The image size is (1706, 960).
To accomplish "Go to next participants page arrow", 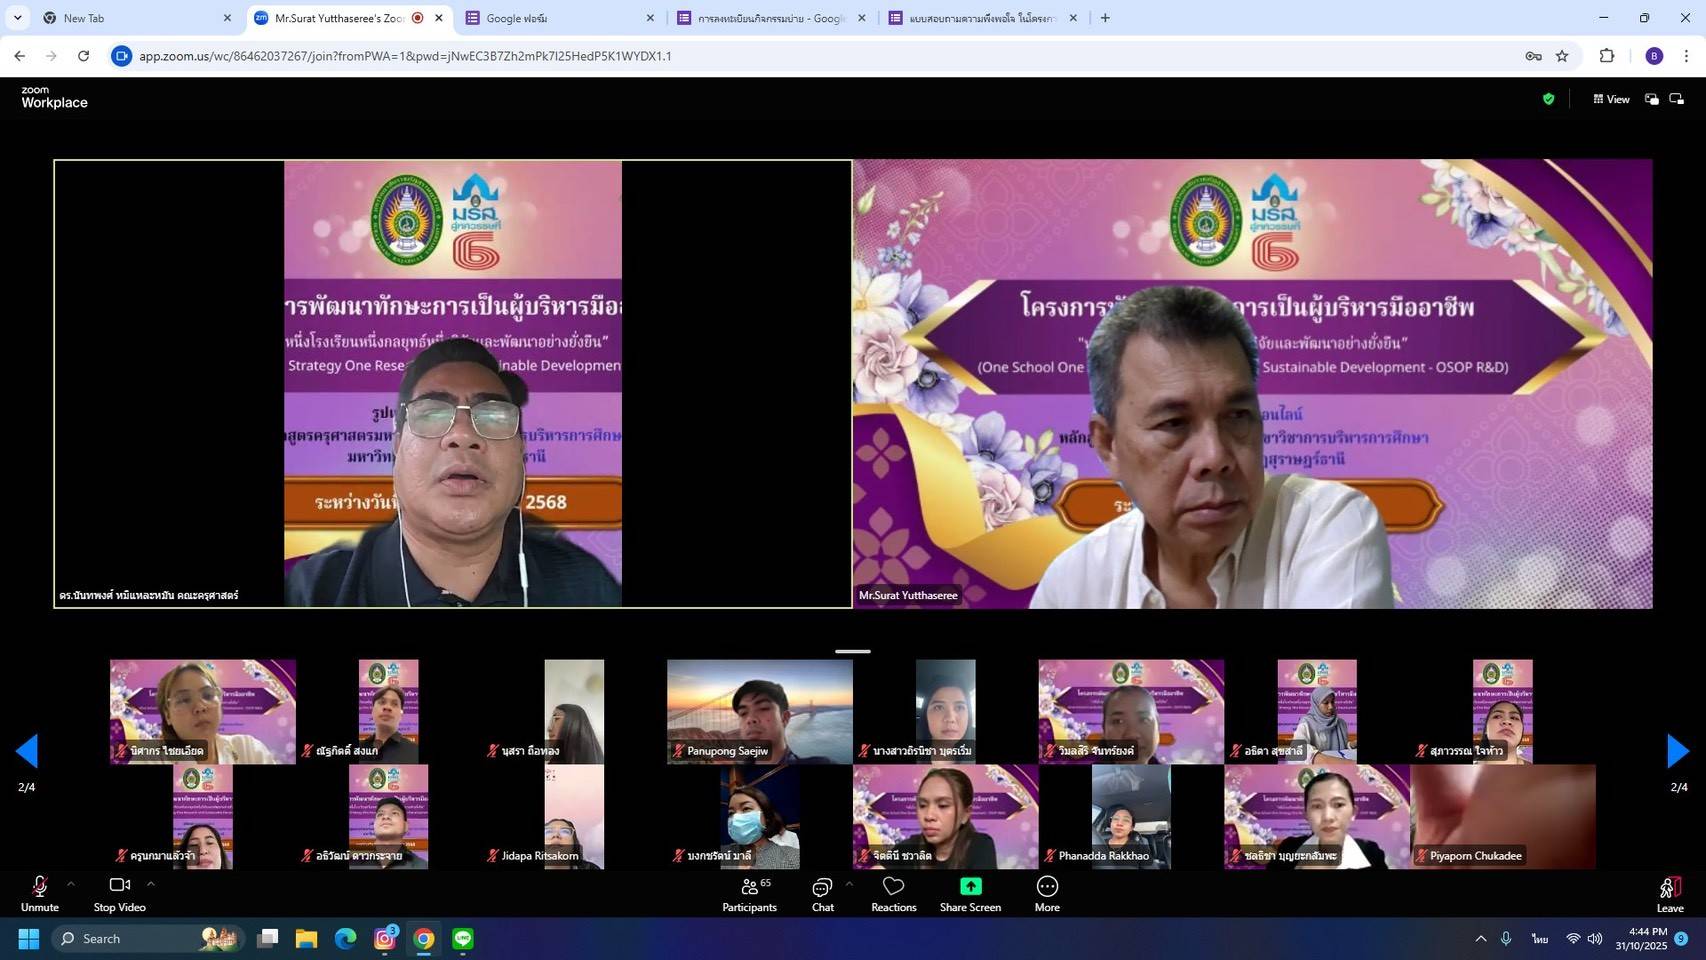I will [x=1678, y=751].
